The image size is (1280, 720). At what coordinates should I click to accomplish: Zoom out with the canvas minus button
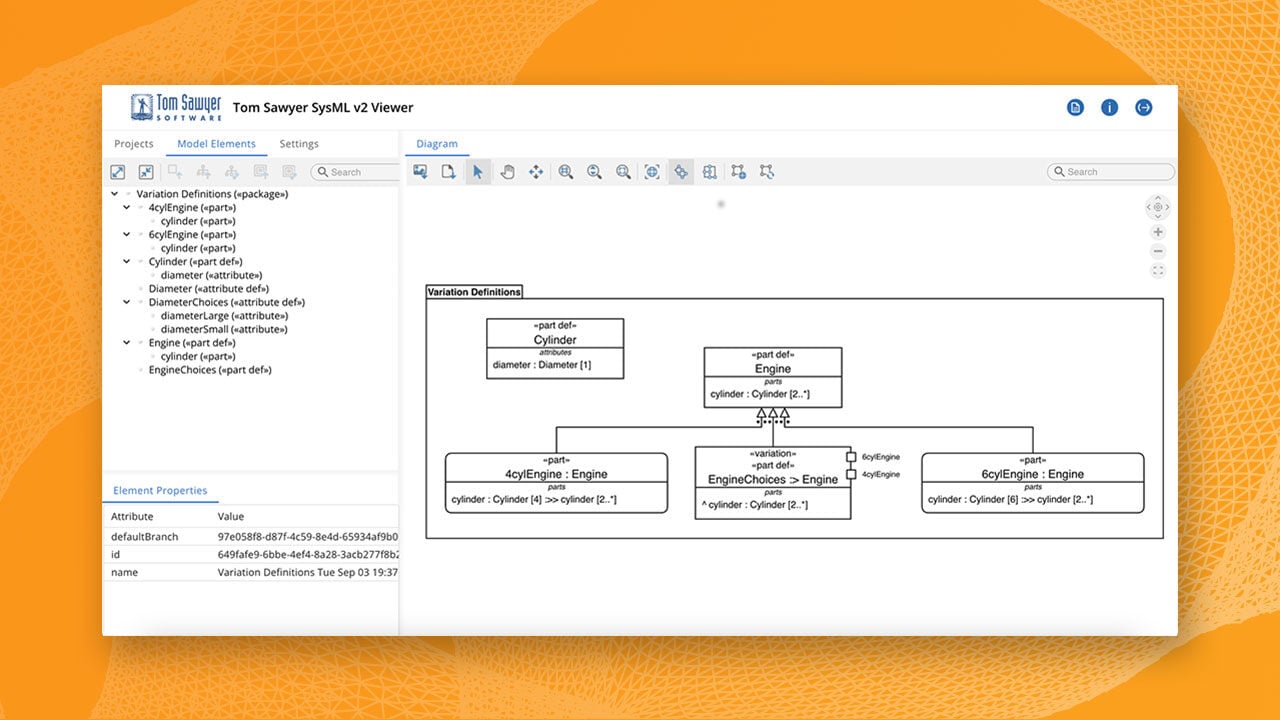click(x=1158, y=252)
